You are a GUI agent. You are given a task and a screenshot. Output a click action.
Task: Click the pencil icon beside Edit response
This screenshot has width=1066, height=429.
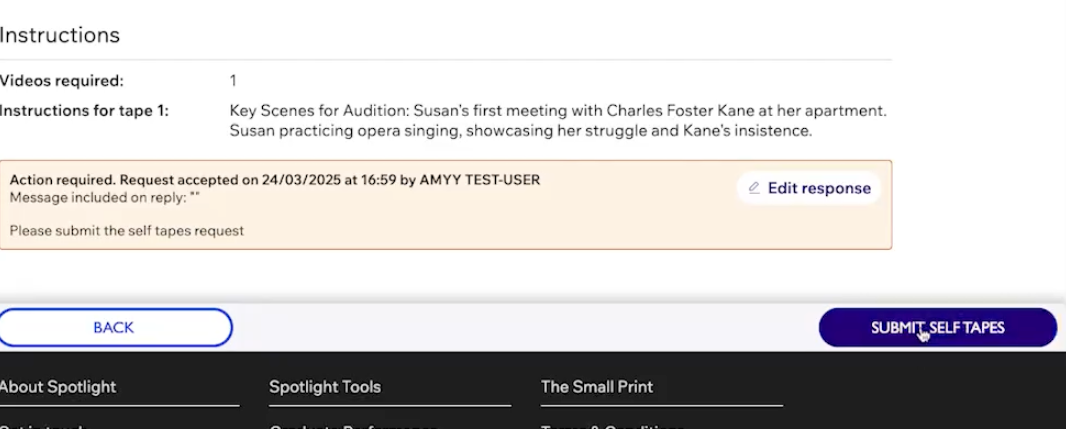pyautogui.click(x=754, y=188)
